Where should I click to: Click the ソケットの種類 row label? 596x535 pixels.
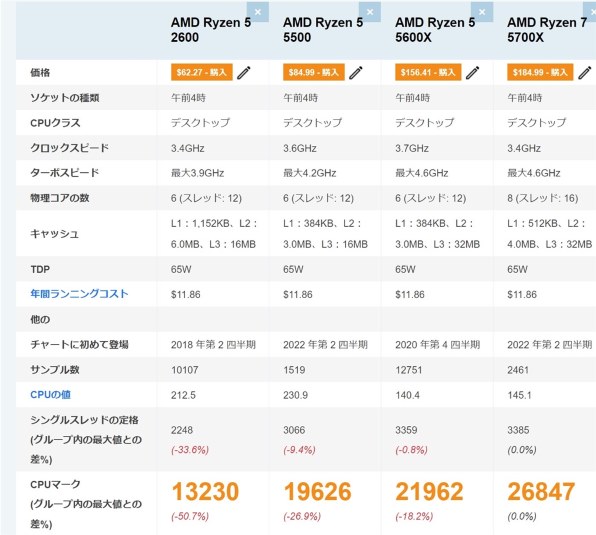click(x=65, y=98)
